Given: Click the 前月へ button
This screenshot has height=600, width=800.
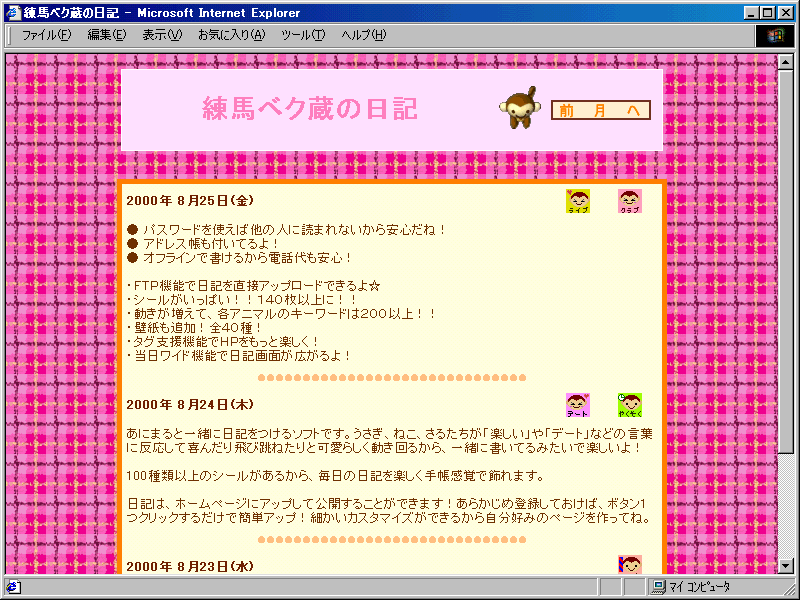Looking at the screenshot, I should (x=601, y=110).
